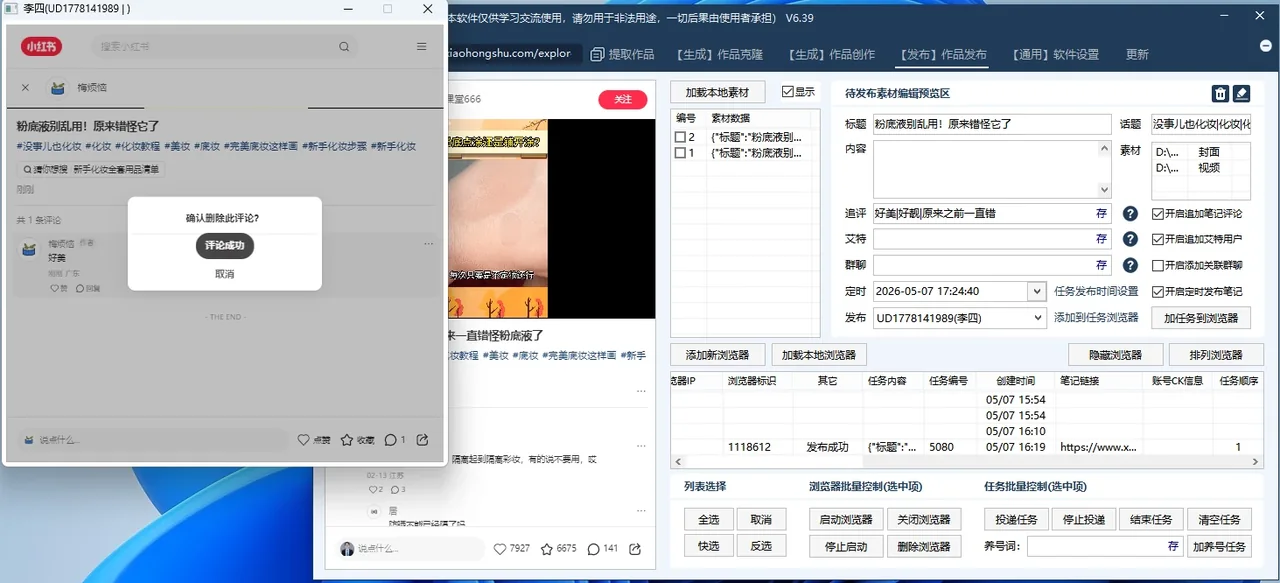The image size is (1280, 583).
Task: Click the 小红书 logo in front window
Action: 41,46
